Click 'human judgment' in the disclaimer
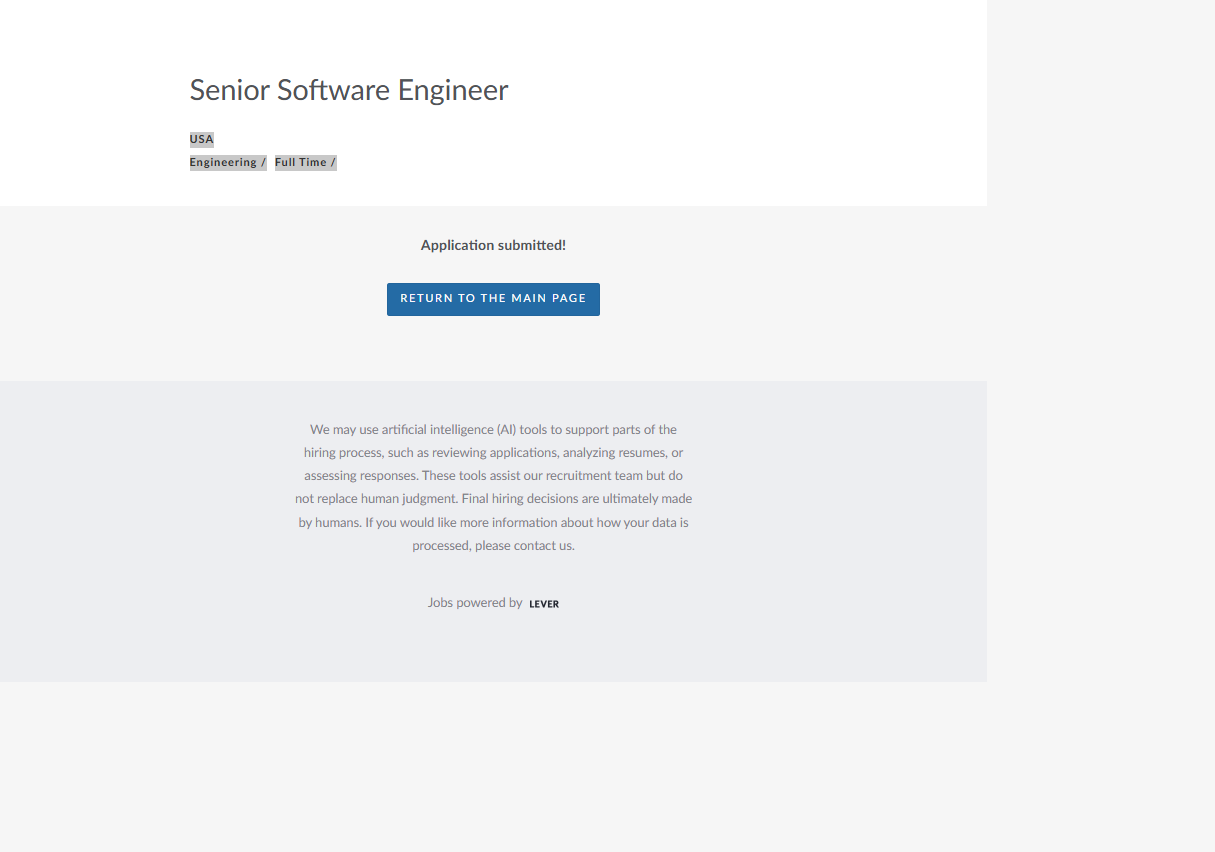The image size is (1215, 852). tap(411, 499)
